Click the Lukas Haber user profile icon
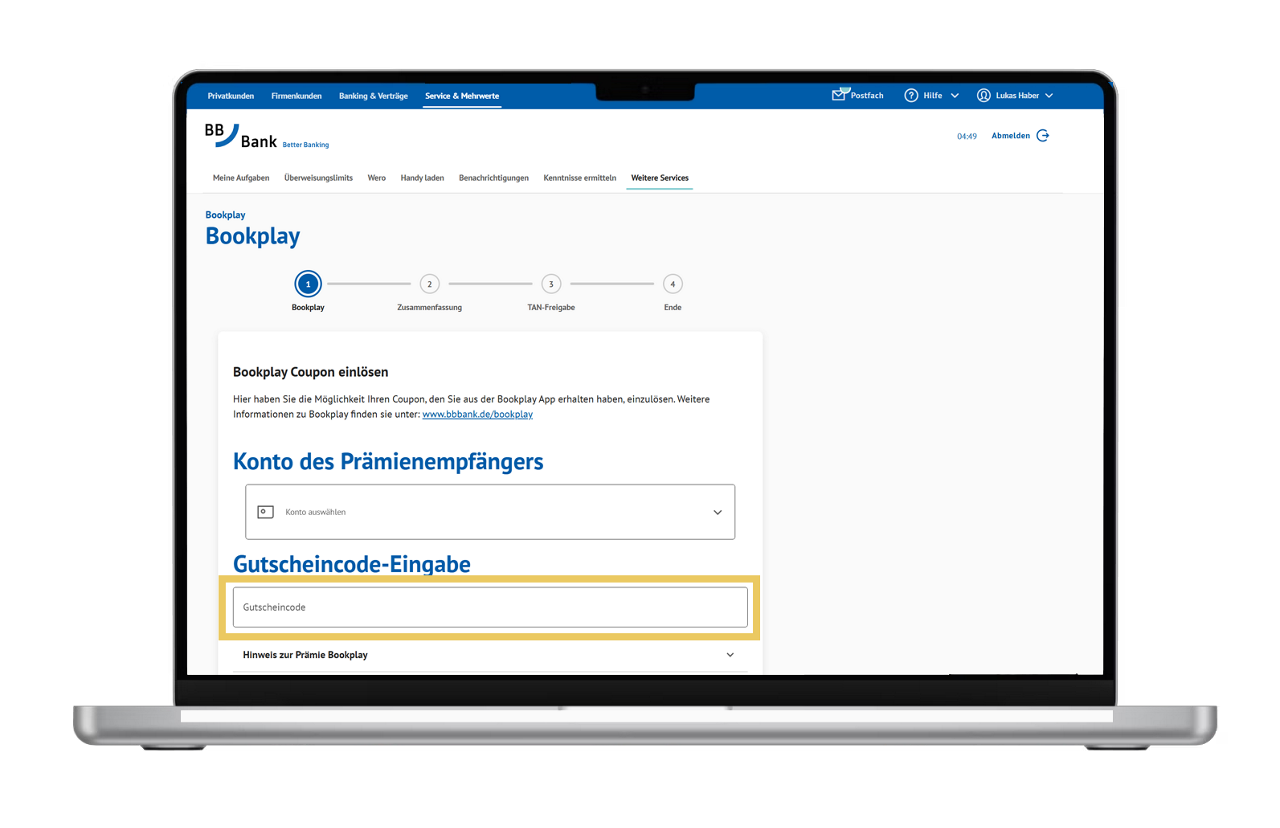Image resolution: width=1280 pixels, height=828 pixels. 984,95
